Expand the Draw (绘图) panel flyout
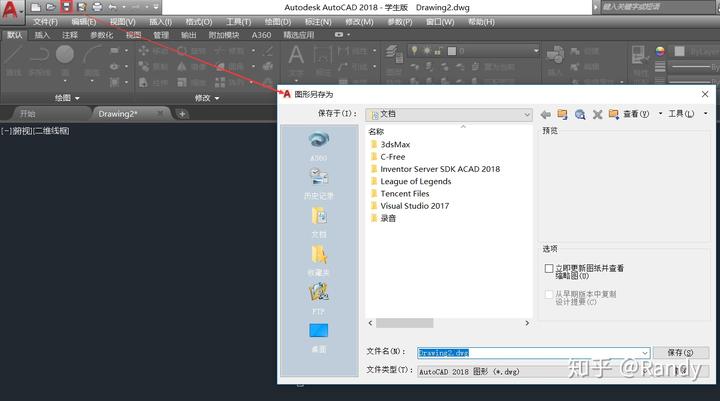The image size is (720, 401). coord(67,98)
